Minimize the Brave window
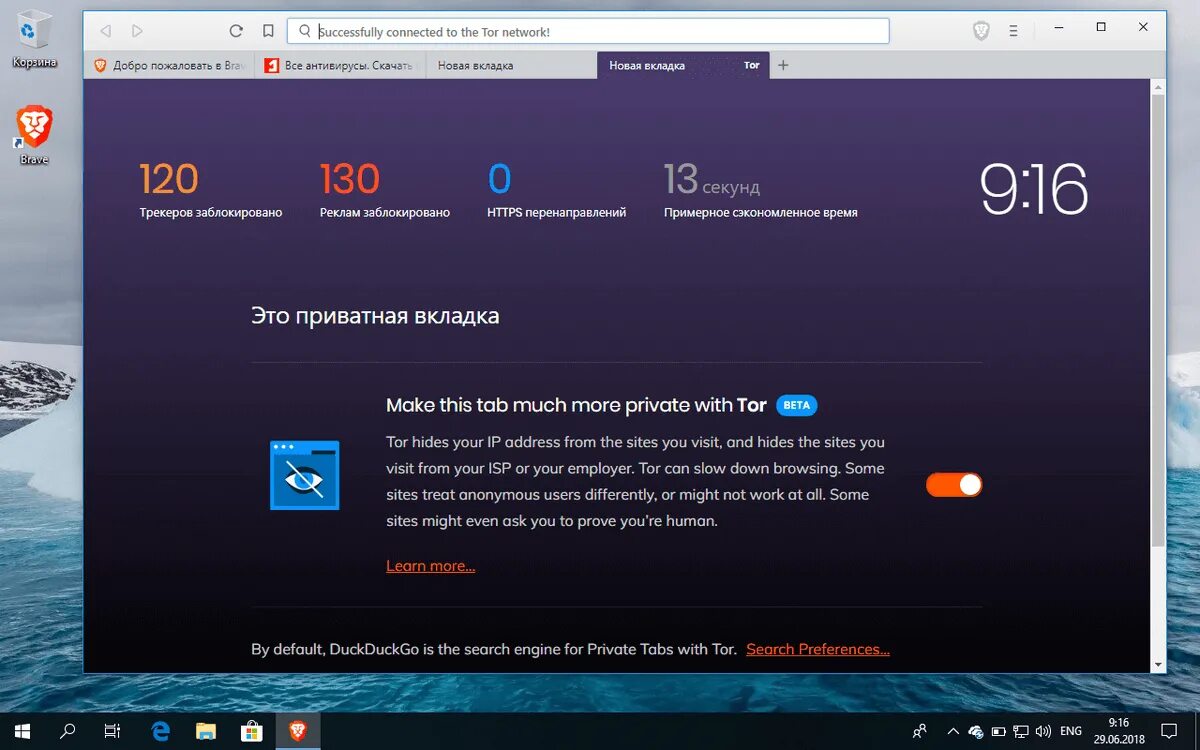This screenshot has width=1200, height=750. [1059, 27]
